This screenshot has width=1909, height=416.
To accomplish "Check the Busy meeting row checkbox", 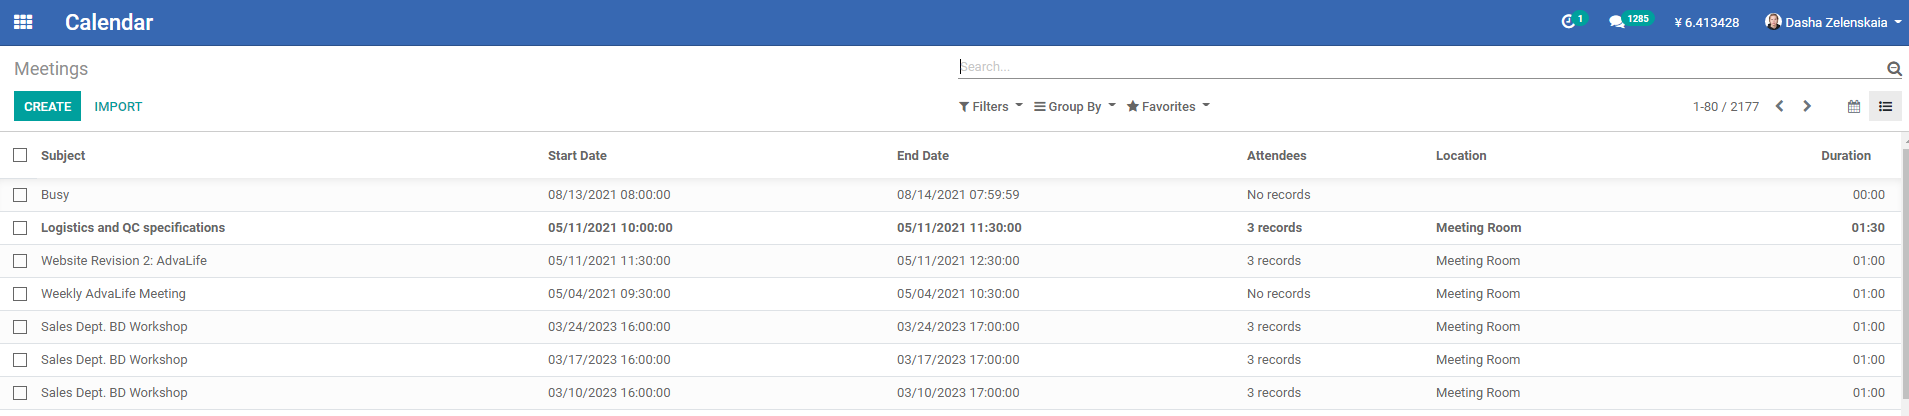I will [20, 195].
